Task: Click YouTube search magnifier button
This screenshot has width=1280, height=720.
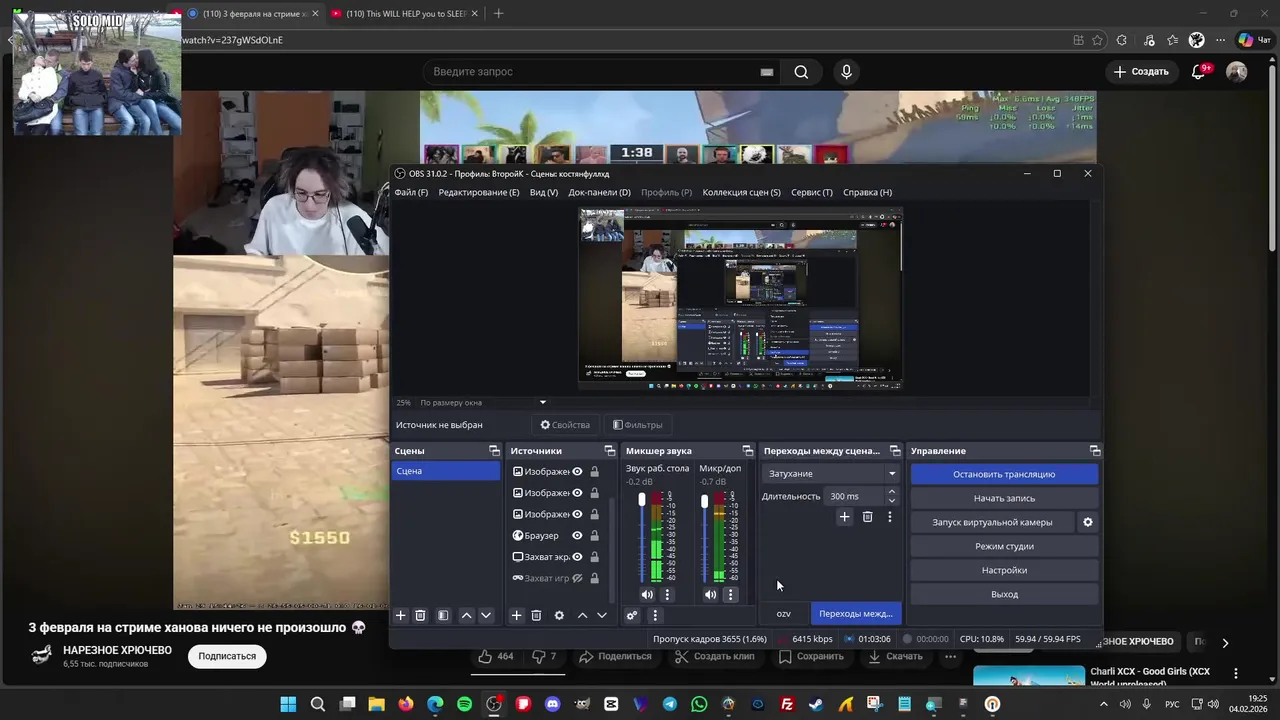Action: tap(801, 72)
